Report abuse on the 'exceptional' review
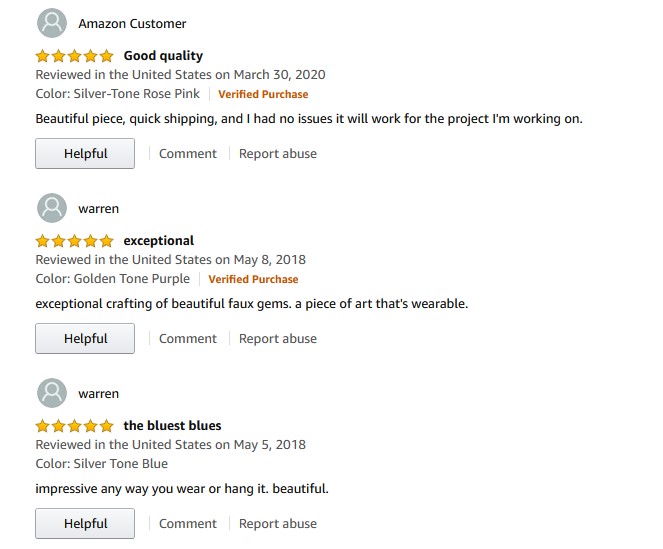Viewport: 663px width, 549px height. [277, 339]
